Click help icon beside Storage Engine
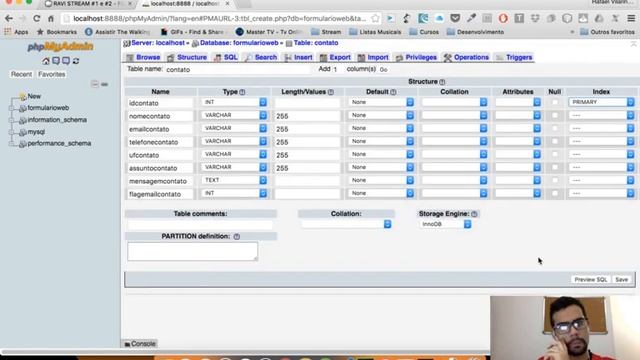Image resolution: width=640 pixels, height=360 pixels. (474, 214)
